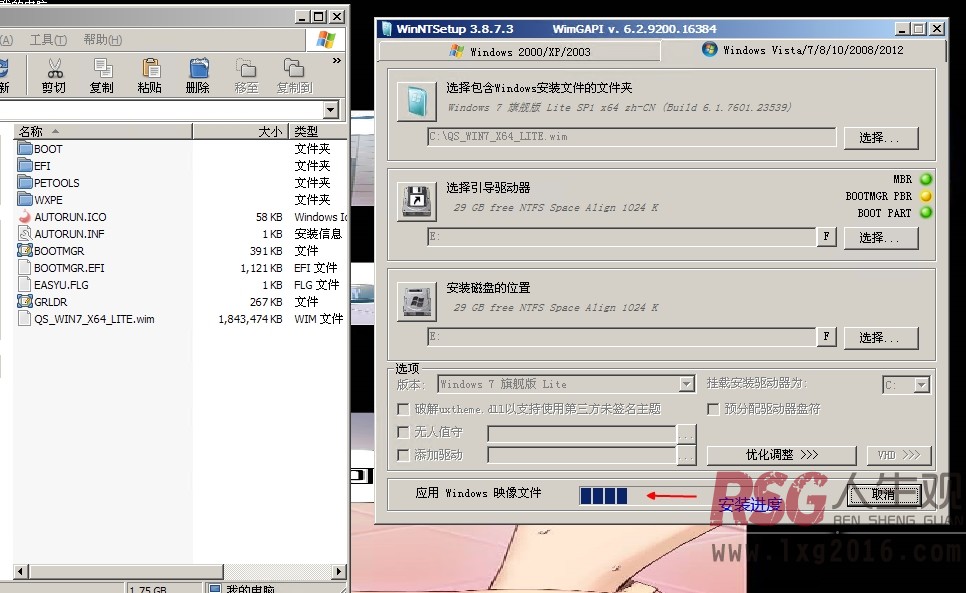Select the BOOTMGR.EFI file icon

pos(25,268)
